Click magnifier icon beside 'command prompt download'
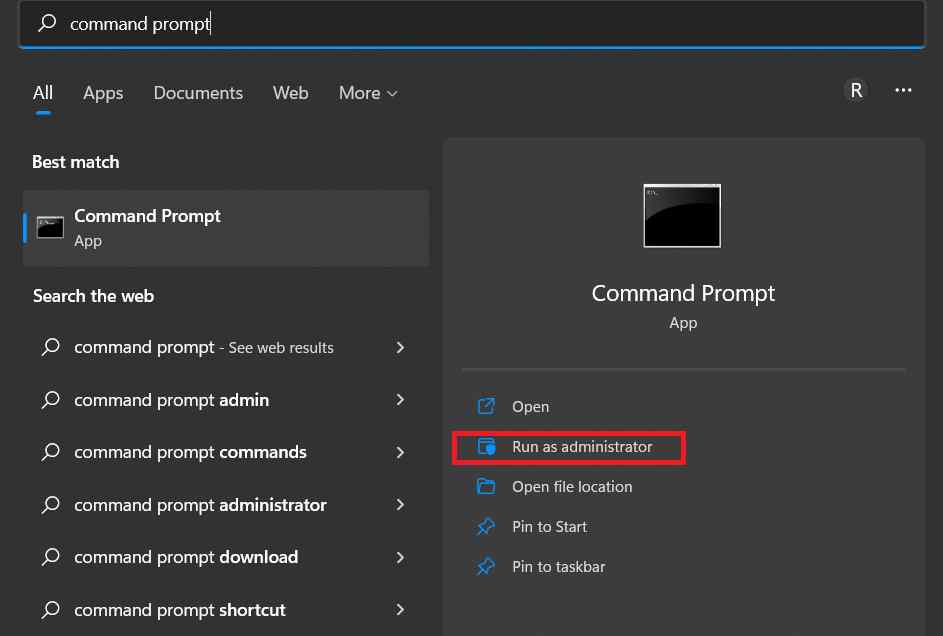Image resolution: width=943 pixels, height=636 pixels. pyautogui.click(x=51, y=557)
